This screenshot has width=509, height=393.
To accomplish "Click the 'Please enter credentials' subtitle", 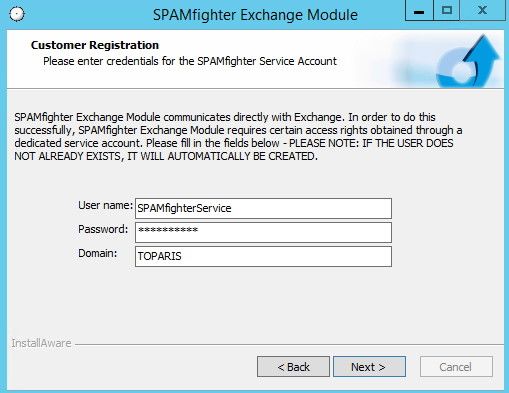I will click(x=190, y=61).
